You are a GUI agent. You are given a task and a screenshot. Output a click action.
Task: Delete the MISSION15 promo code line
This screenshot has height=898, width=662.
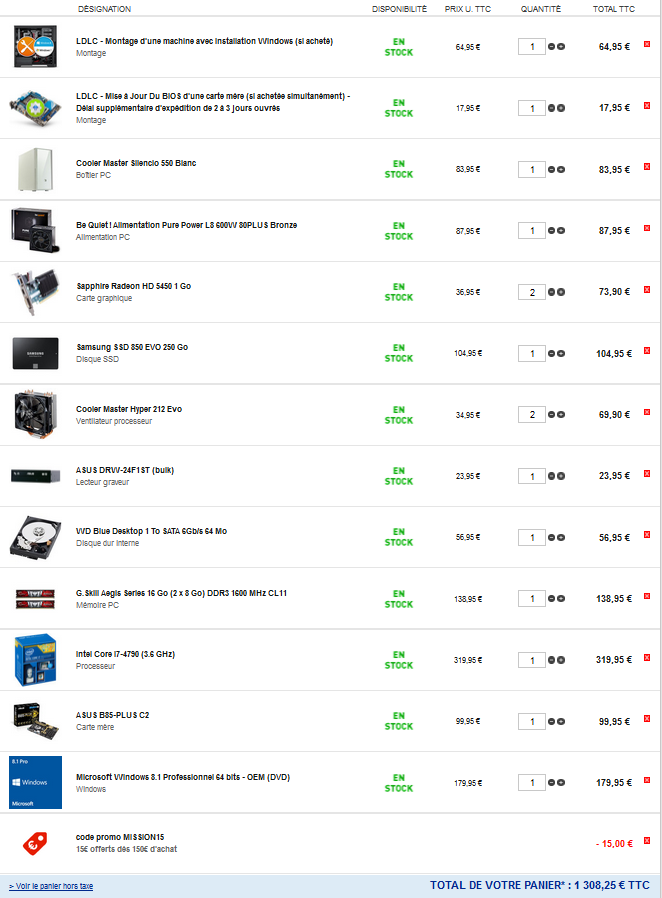pyautogui.click(x=647, y=841)
